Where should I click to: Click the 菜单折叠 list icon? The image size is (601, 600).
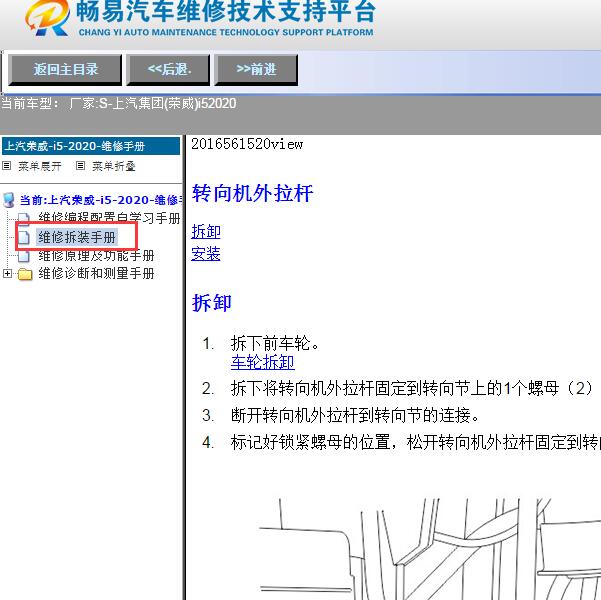[x=80, y=166]
